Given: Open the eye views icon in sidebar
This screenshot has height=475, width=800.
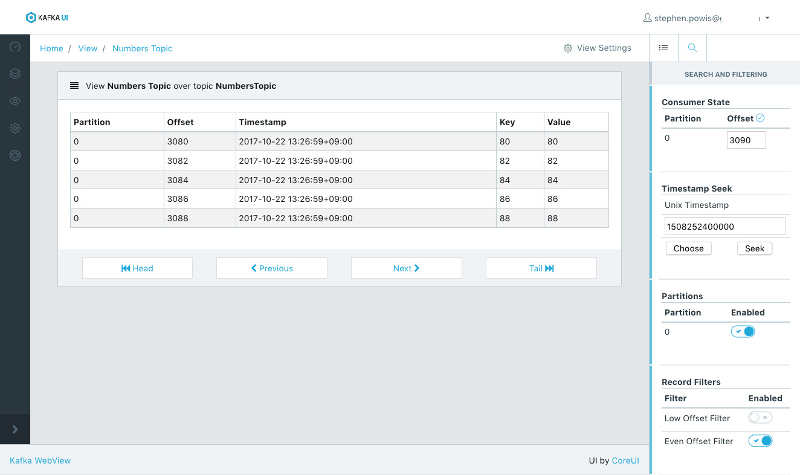Looking at the screenshot, I should coord(15,101).
